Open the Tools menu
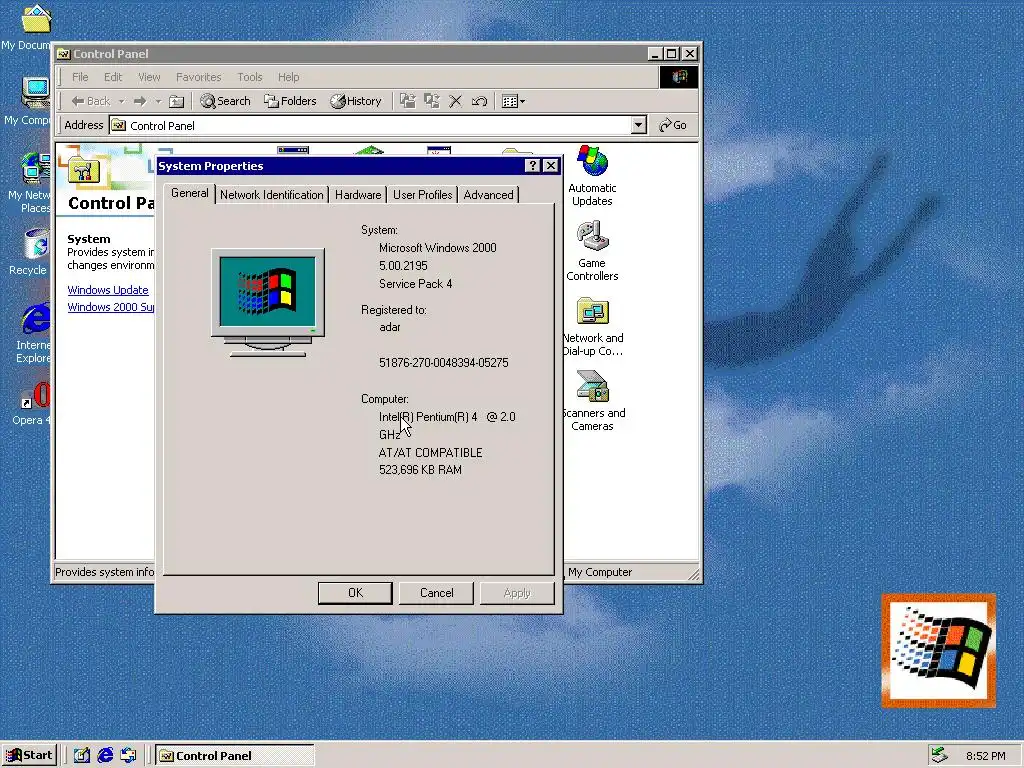The image size is (1024, 768). tap(249, 77)
